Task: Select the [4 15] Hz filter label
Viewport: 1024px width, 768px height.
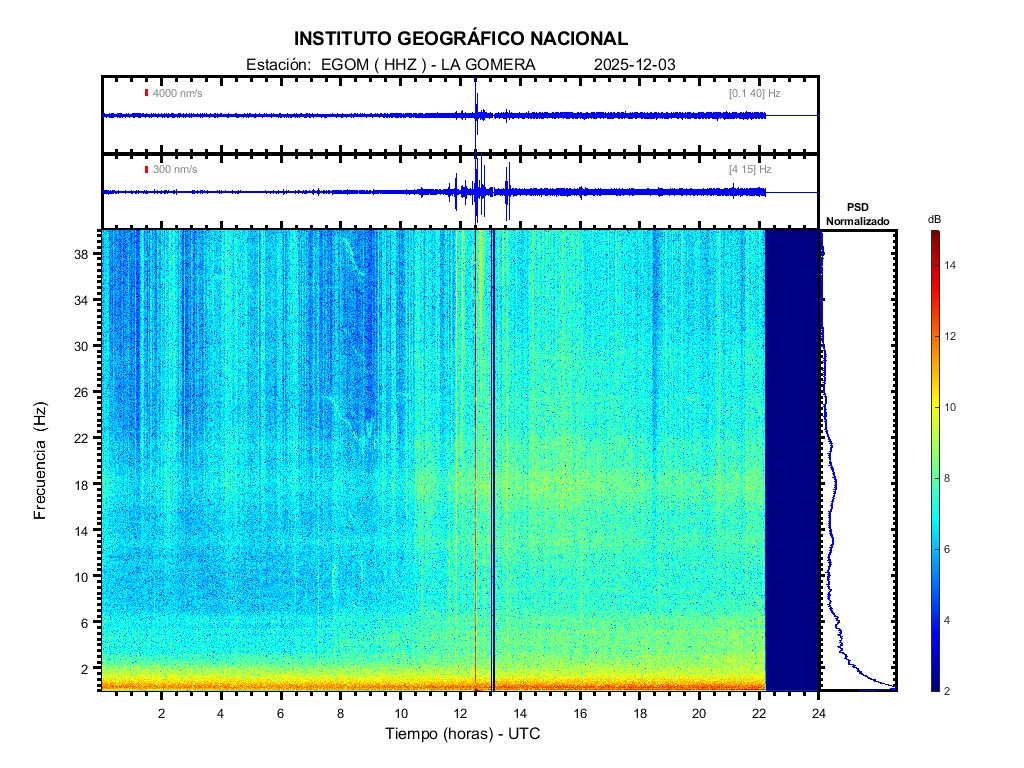Action: [x=750, y=169]
